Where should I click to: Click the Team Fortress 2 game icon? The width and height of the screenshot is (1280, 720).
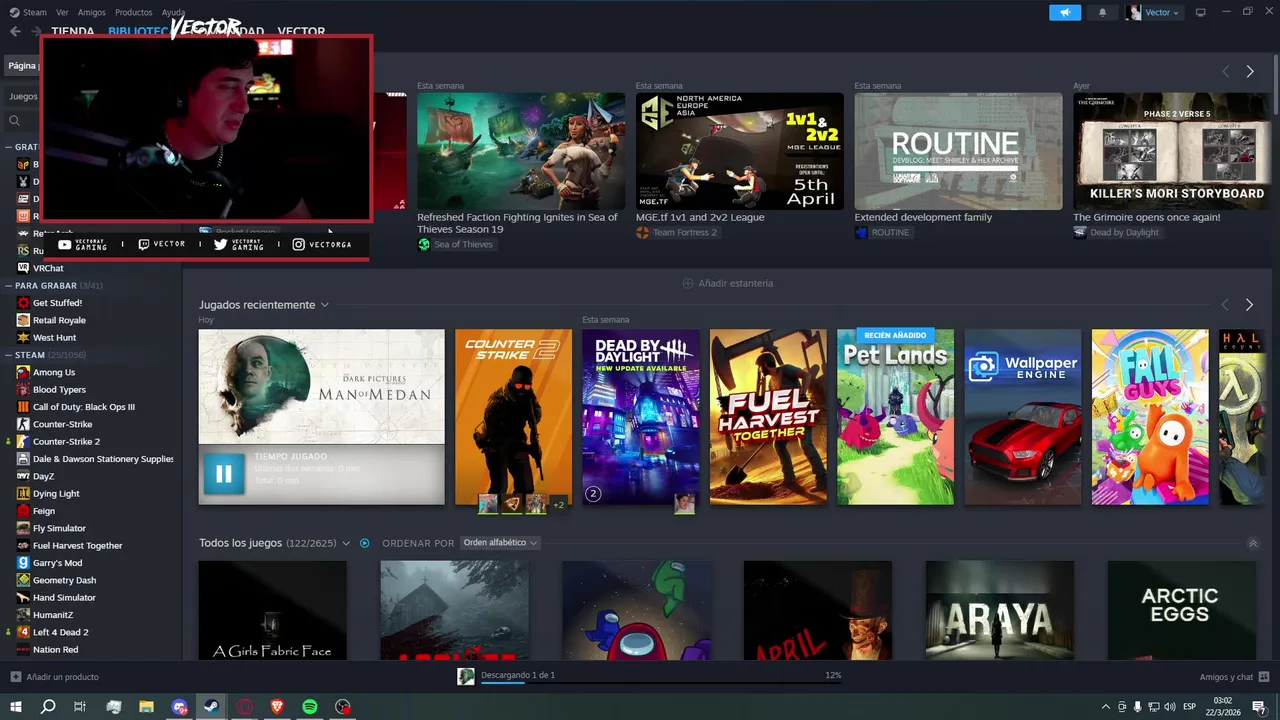pos(643,232)
